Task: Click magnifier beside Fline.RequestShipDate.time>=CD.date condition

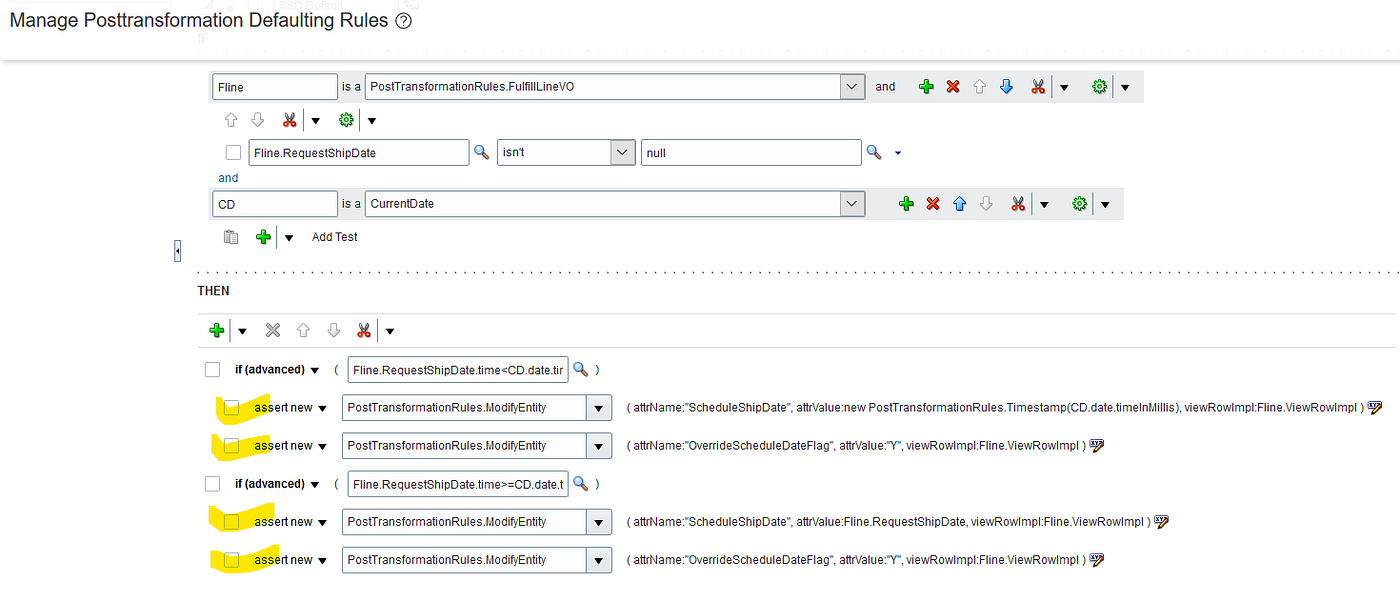Action: (x=580, y=484)
